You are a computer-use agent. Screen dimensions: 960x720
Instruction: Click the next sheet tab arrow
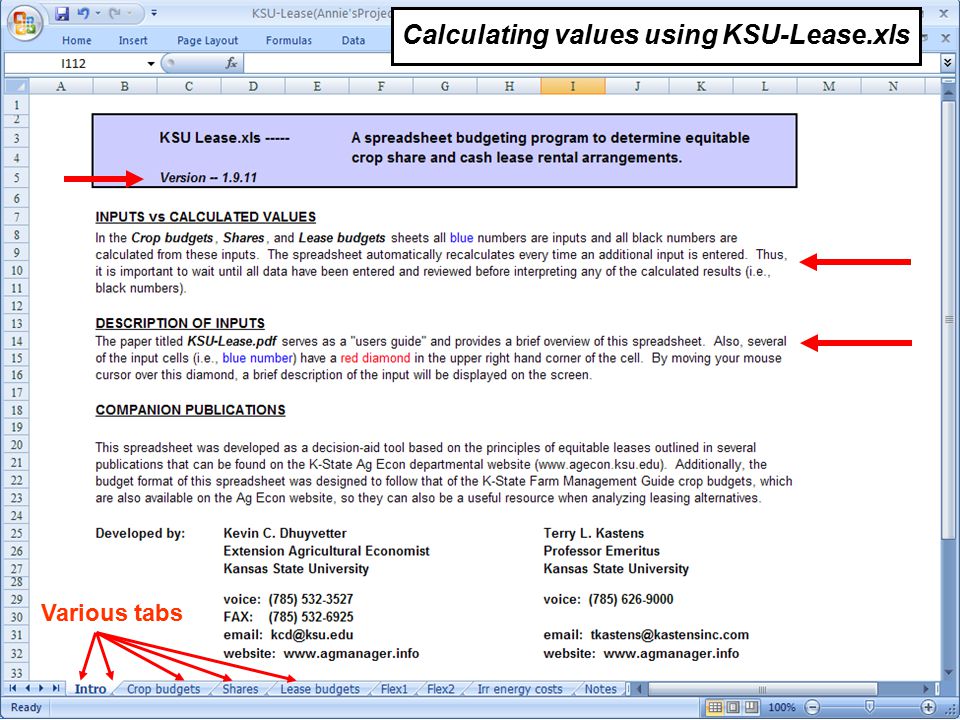tap(42, 689)
